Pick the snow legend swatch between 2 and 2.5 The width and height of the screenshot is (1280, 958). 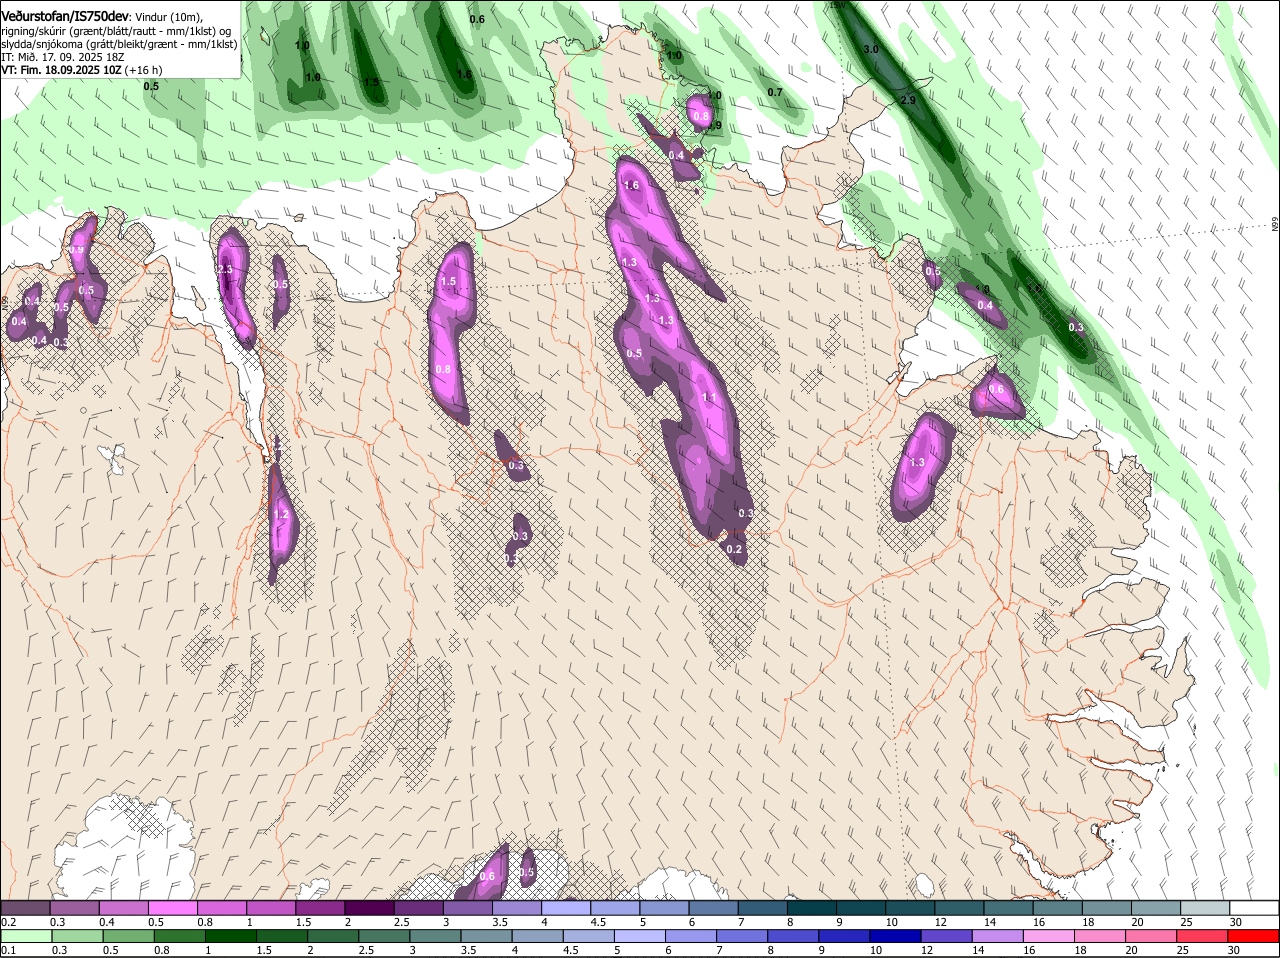click(369, 908)
